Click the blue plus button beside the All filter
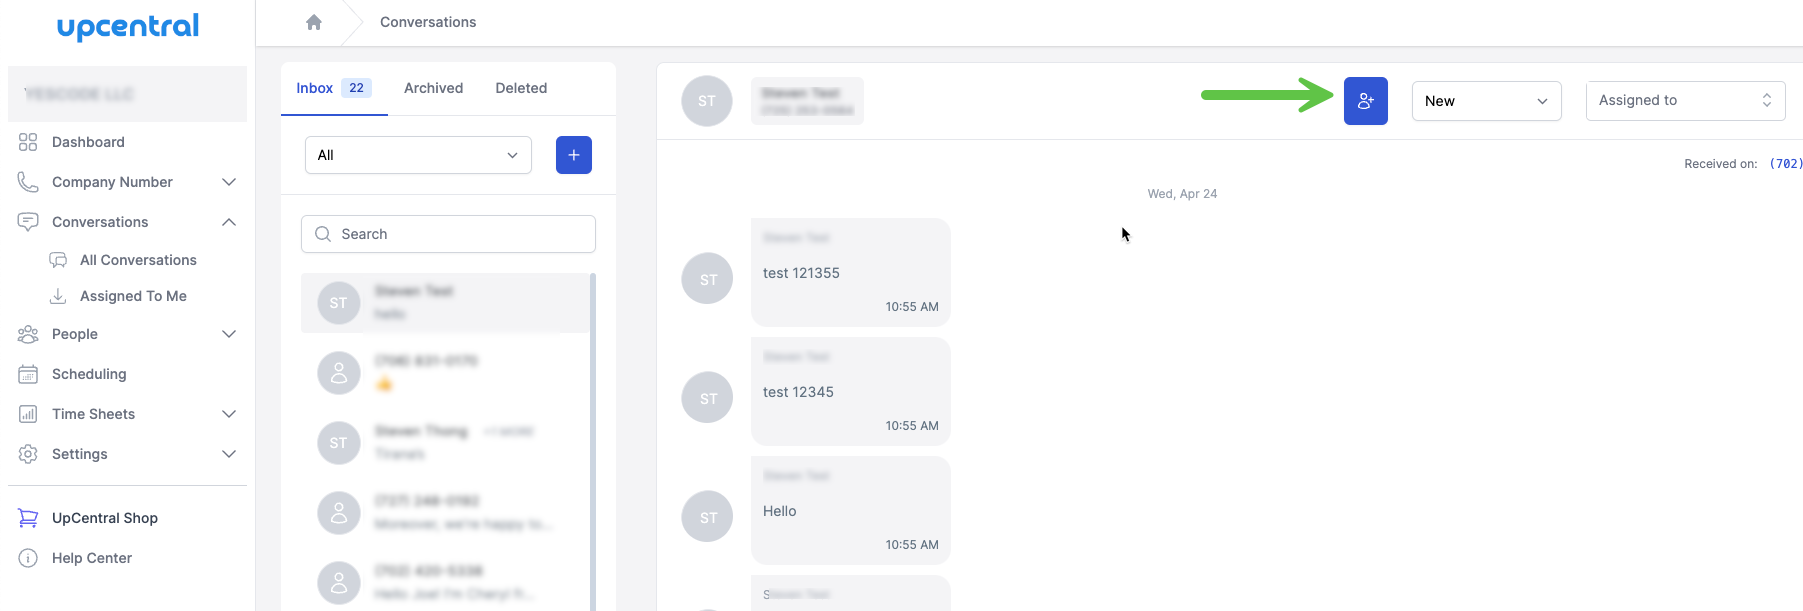 point(573,155)
